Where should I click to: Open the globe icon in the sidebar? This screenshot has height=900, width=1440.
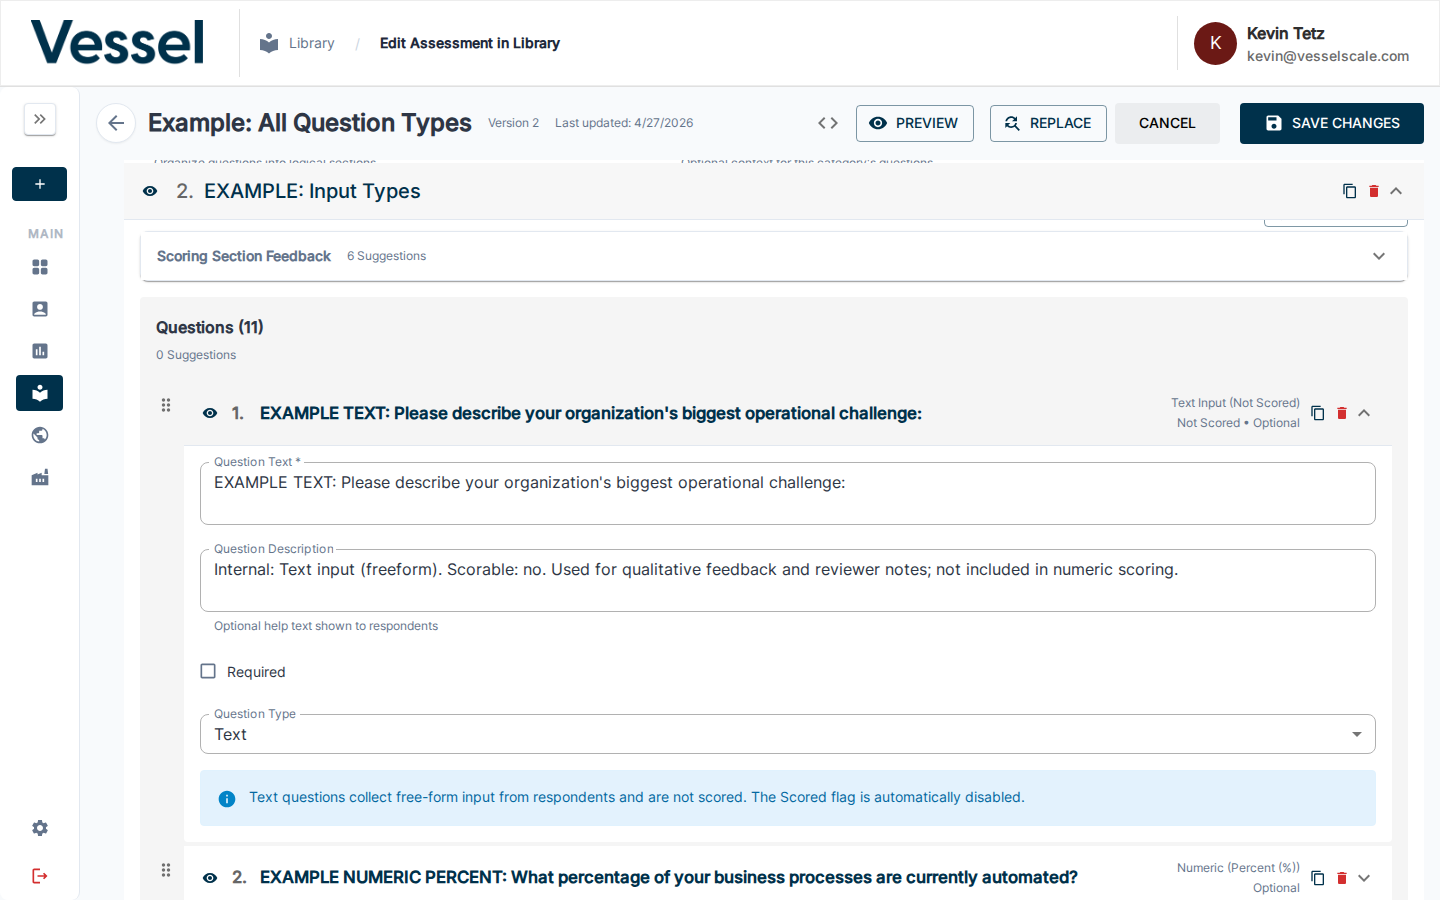[40, 435]
